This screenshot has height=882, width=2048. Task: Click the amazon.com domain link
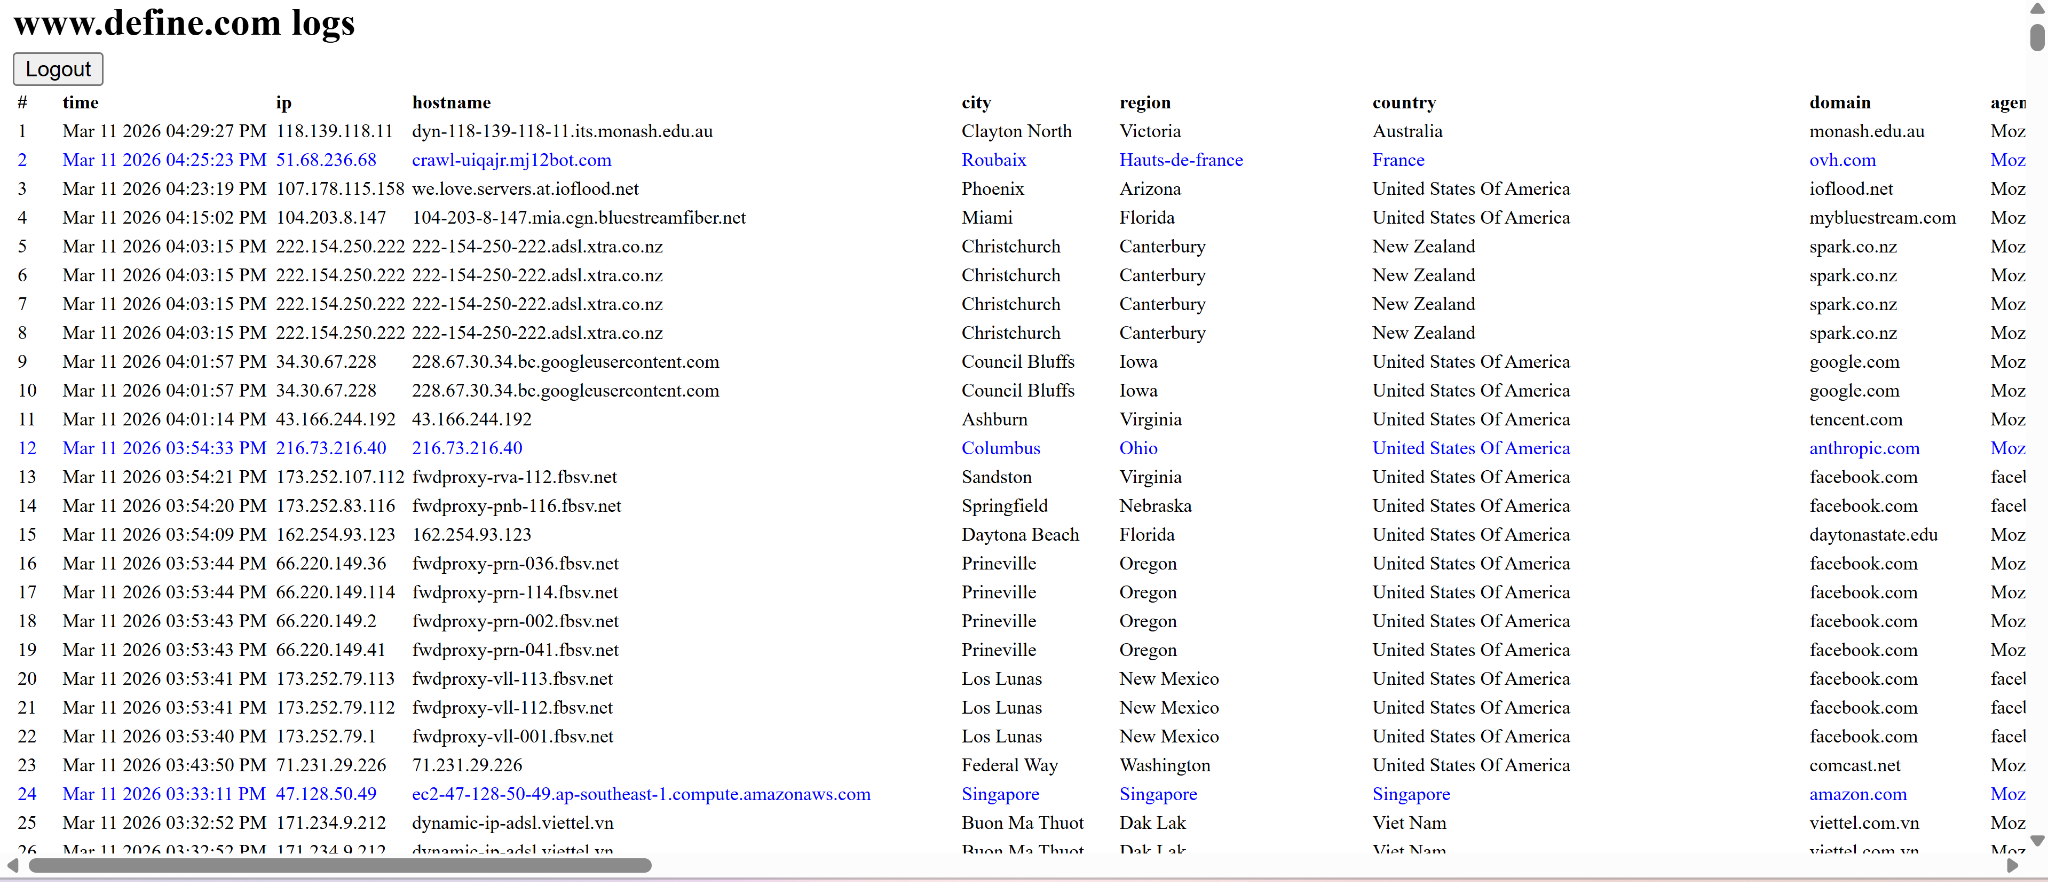coord(1858,794)
